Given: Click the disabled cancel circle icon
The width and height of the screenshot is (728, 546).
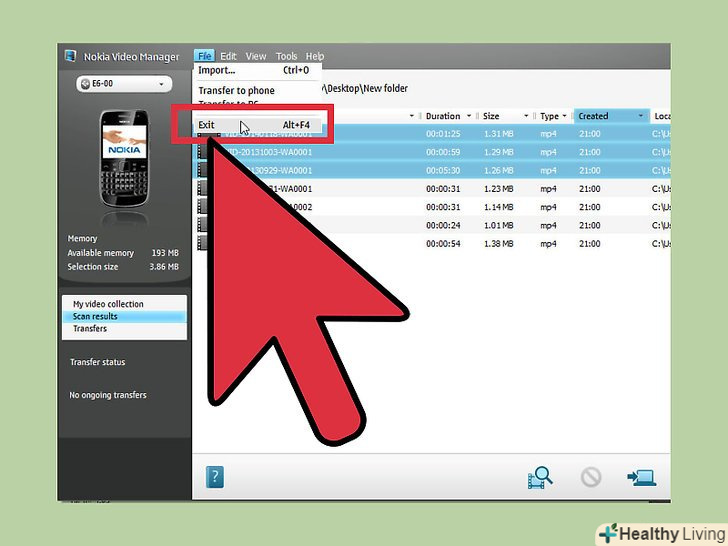Looking at the screenshot, I should pyautogui.click(x=591, y=477).
